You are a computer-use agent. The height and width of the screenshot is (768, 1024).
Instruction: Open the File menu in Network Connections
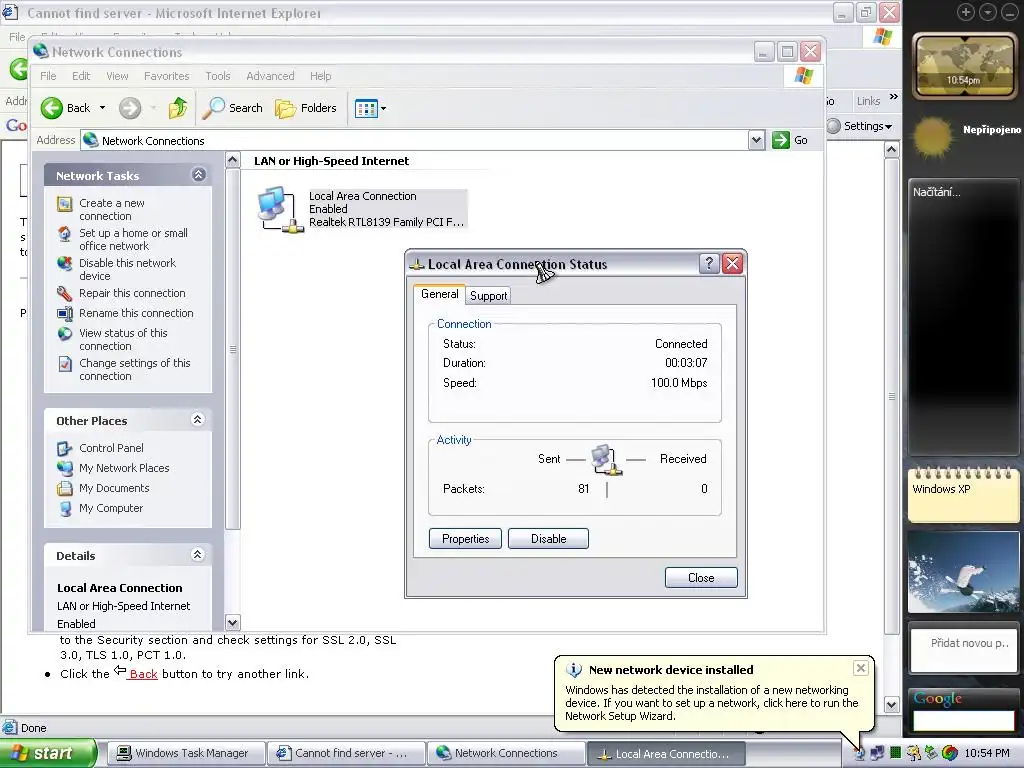pyautogui.click(x=48, y=76)
